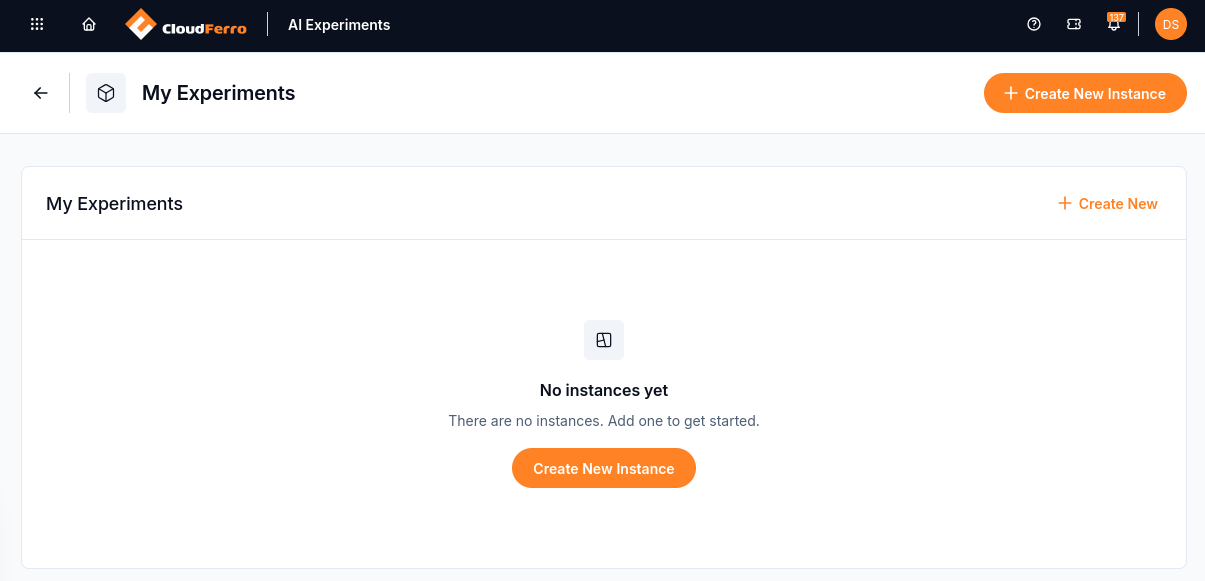Open the DS user avatar menu
Screen dimensions: 1205x581
coord(1171,24)
